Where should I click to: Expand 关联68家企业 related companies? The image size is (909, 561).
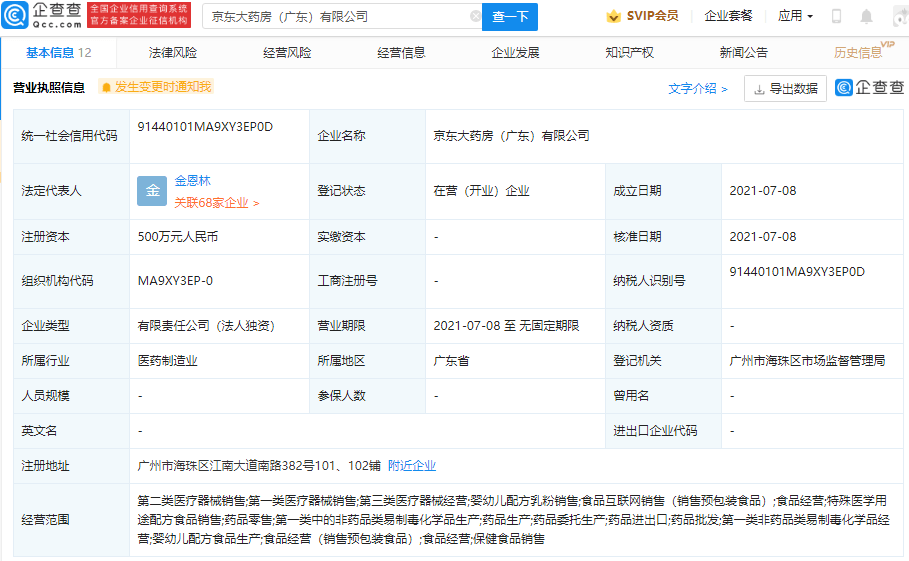pos(217,203)
